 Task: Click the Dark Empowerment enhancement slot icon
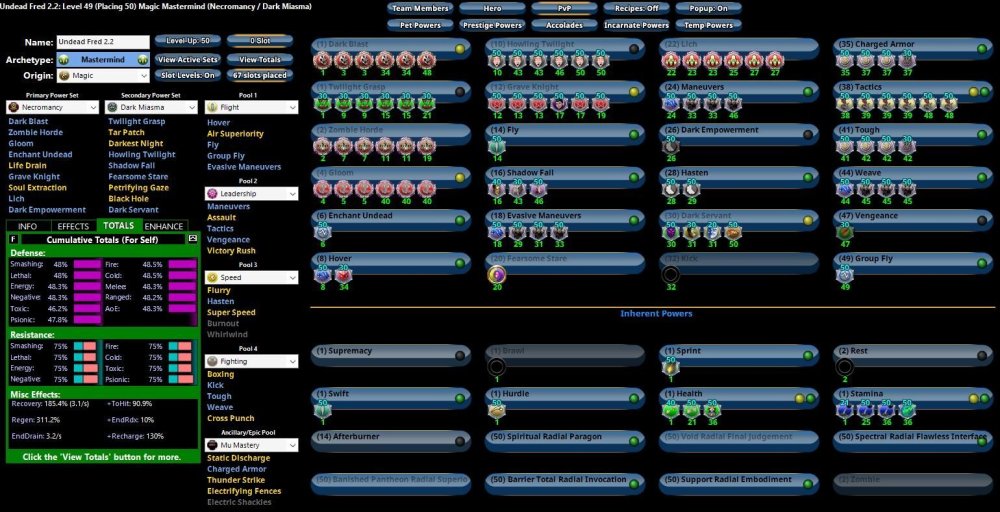670,146
